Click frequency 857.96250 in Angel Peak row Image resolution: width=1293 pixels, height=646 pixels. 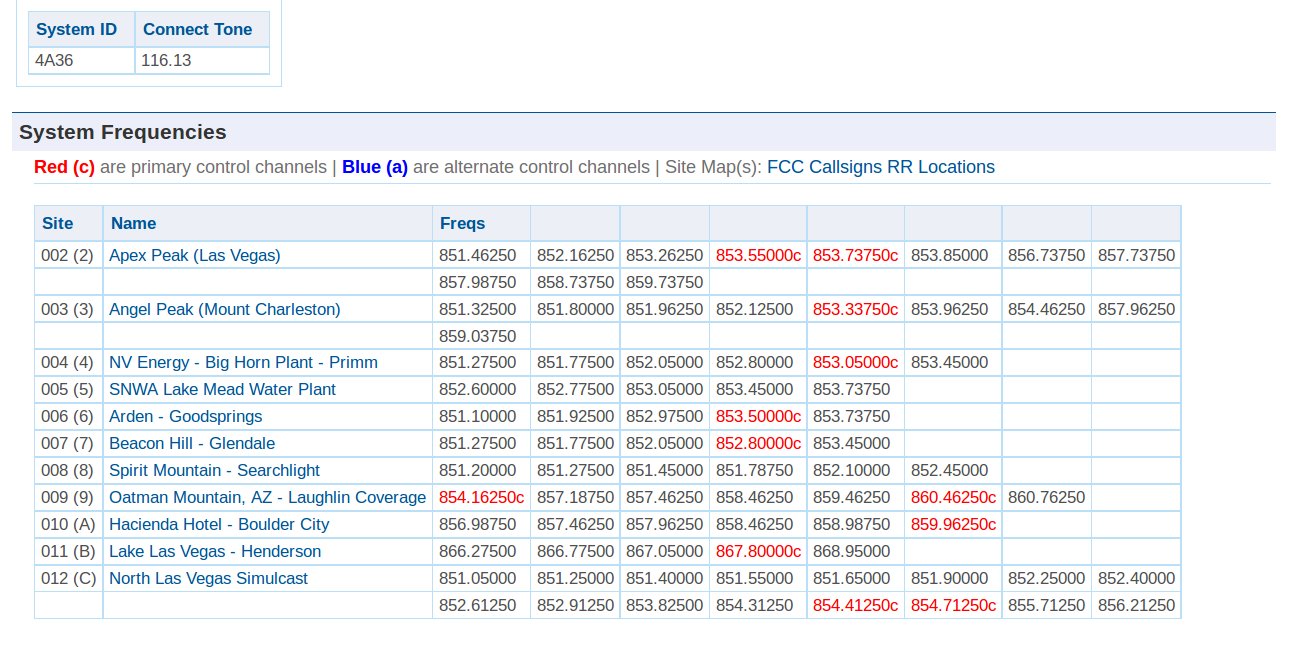point(1136,309)
